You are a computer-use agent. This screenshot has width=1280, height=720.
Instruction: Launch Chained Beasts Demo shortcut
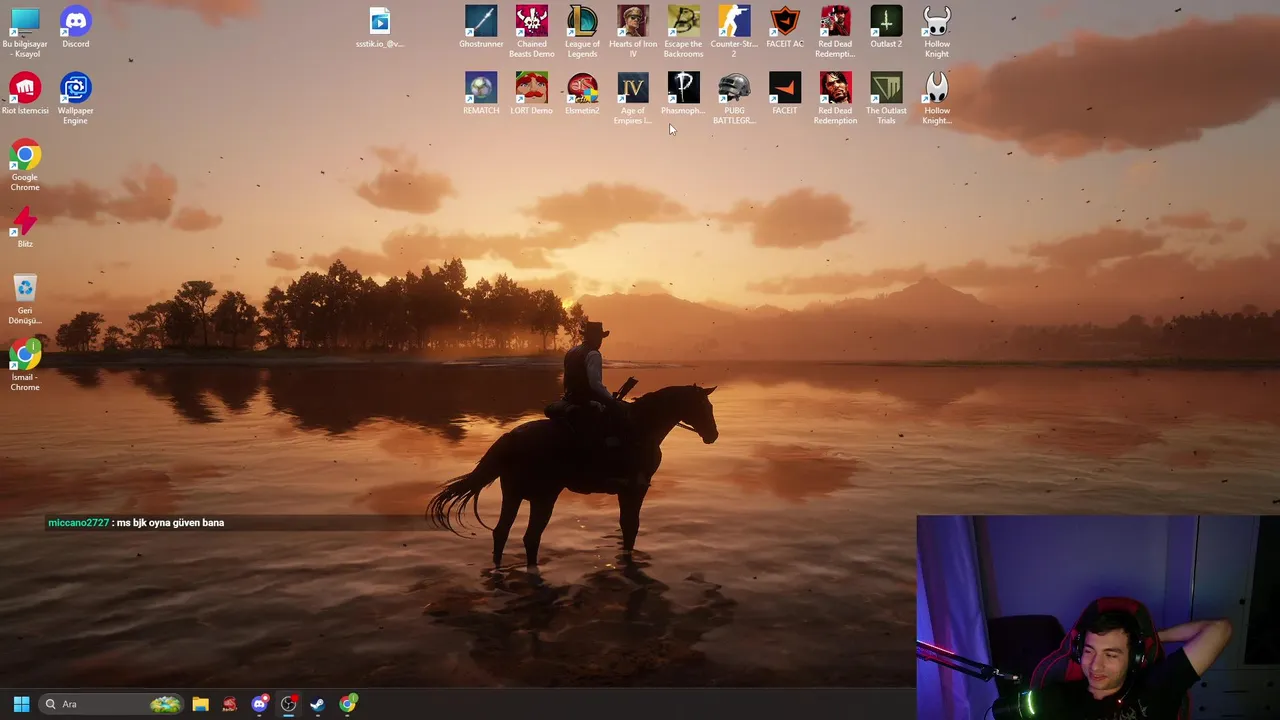(532, 31)
